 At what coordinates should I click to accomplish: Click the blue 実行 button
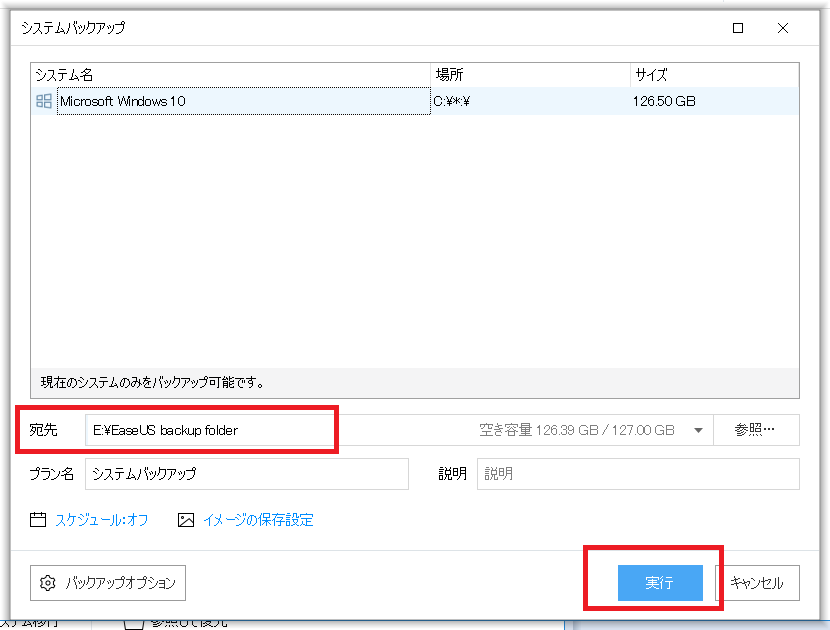tap(660, 583)
